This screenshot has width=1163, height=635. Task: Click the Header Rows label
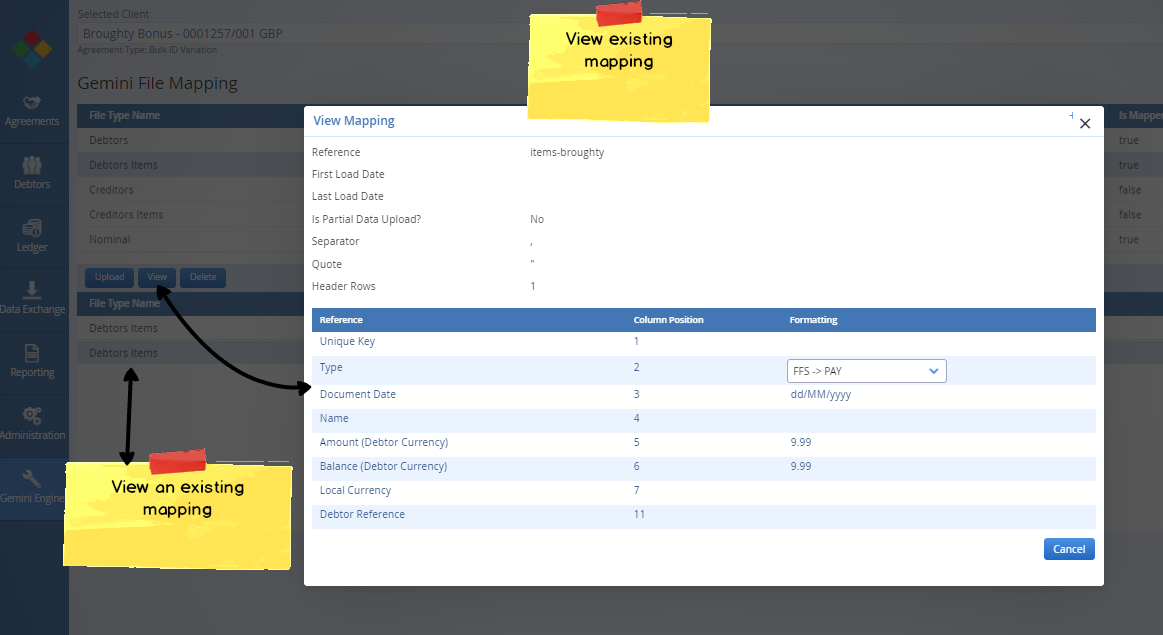tap(343, 286)
